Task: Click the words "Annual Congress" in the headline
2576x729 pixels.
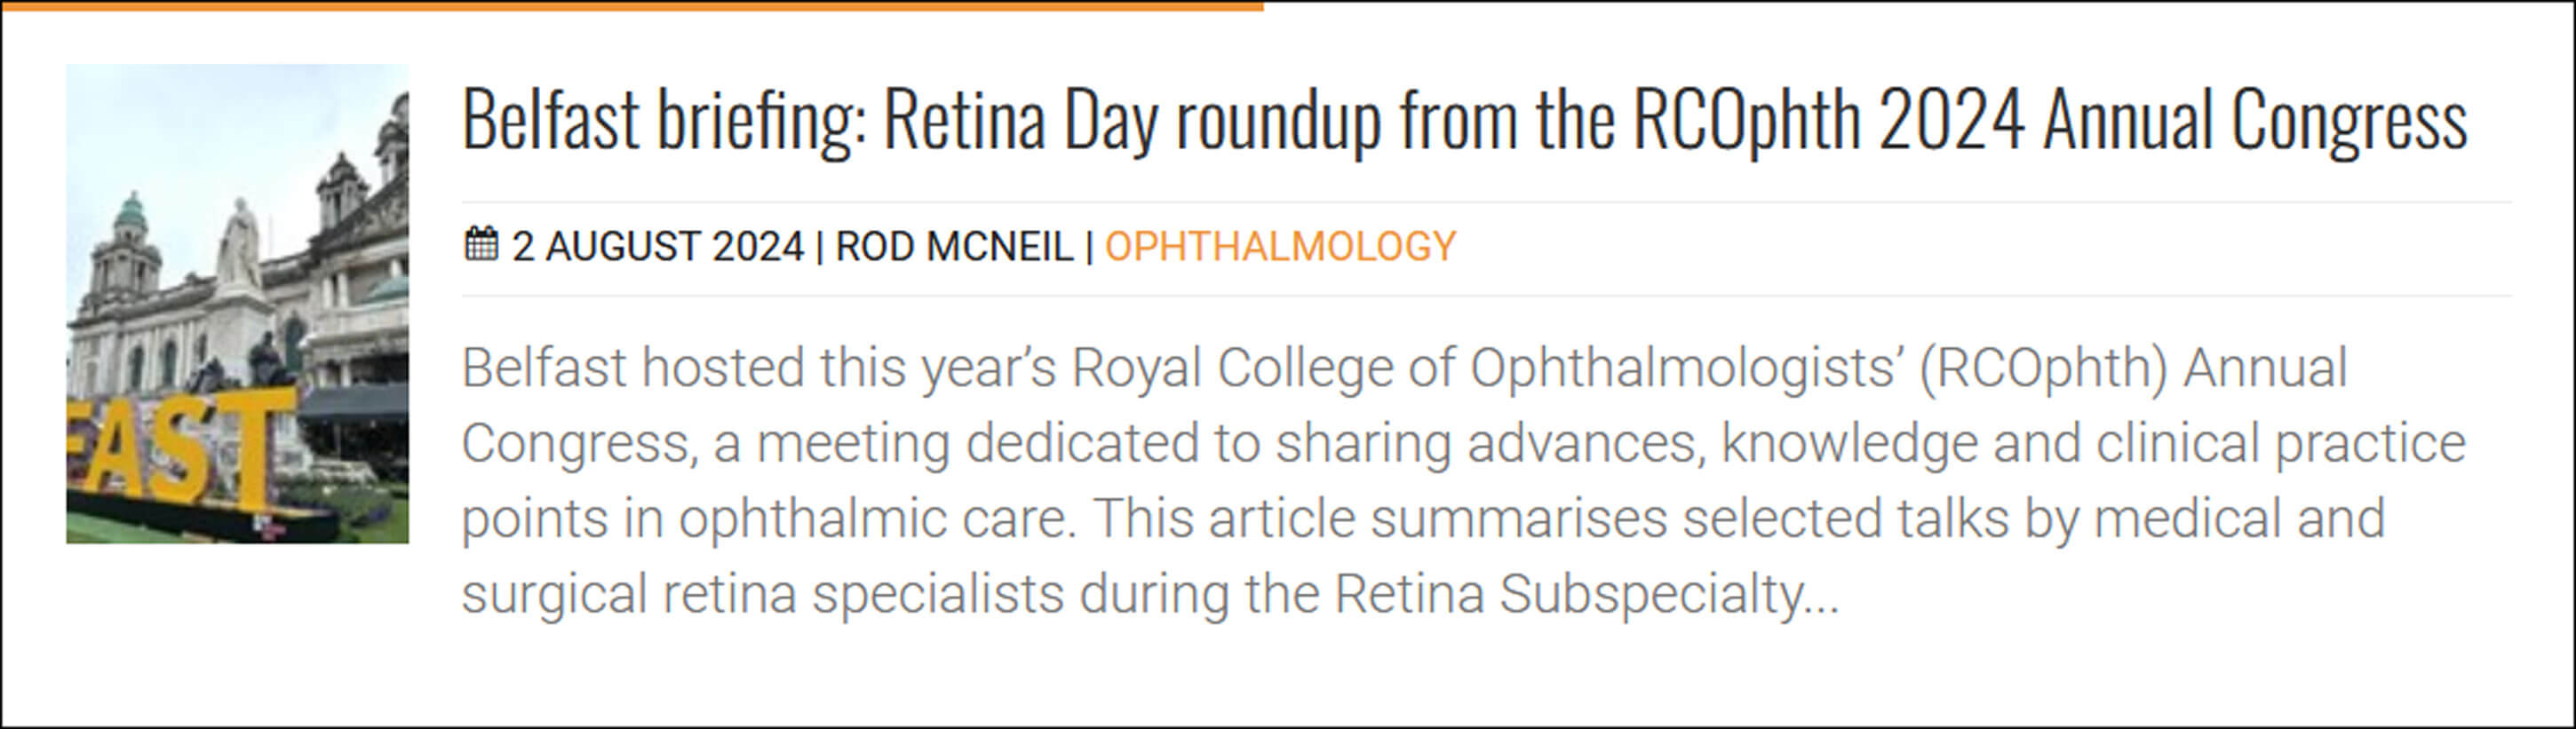Action: tap(2254, 119)
